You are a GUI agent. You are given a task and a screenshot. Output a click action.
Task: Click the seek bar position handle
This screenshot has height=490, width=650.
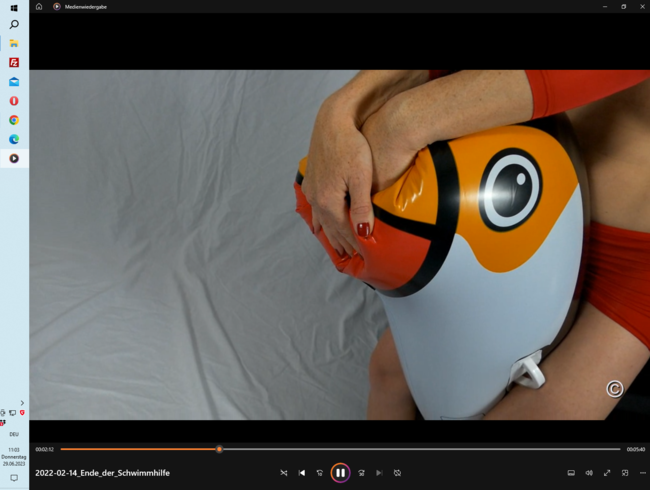point(219,449)
